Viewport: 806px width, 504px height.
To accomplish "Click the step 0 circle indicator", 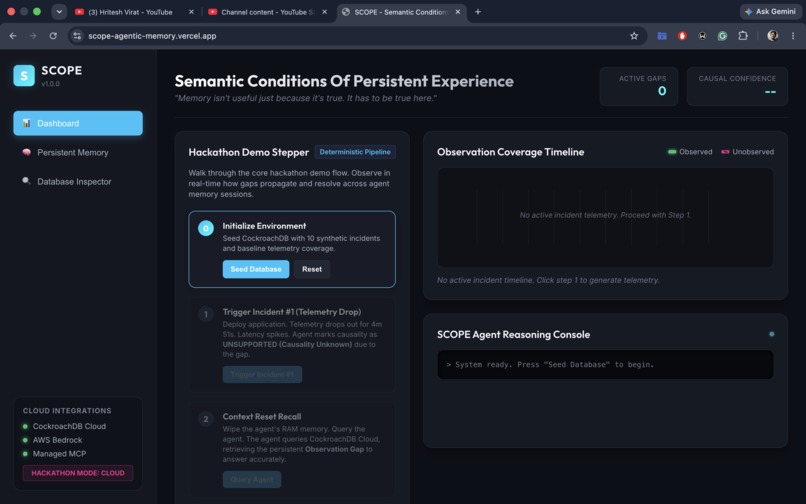I will click(206, 228).
